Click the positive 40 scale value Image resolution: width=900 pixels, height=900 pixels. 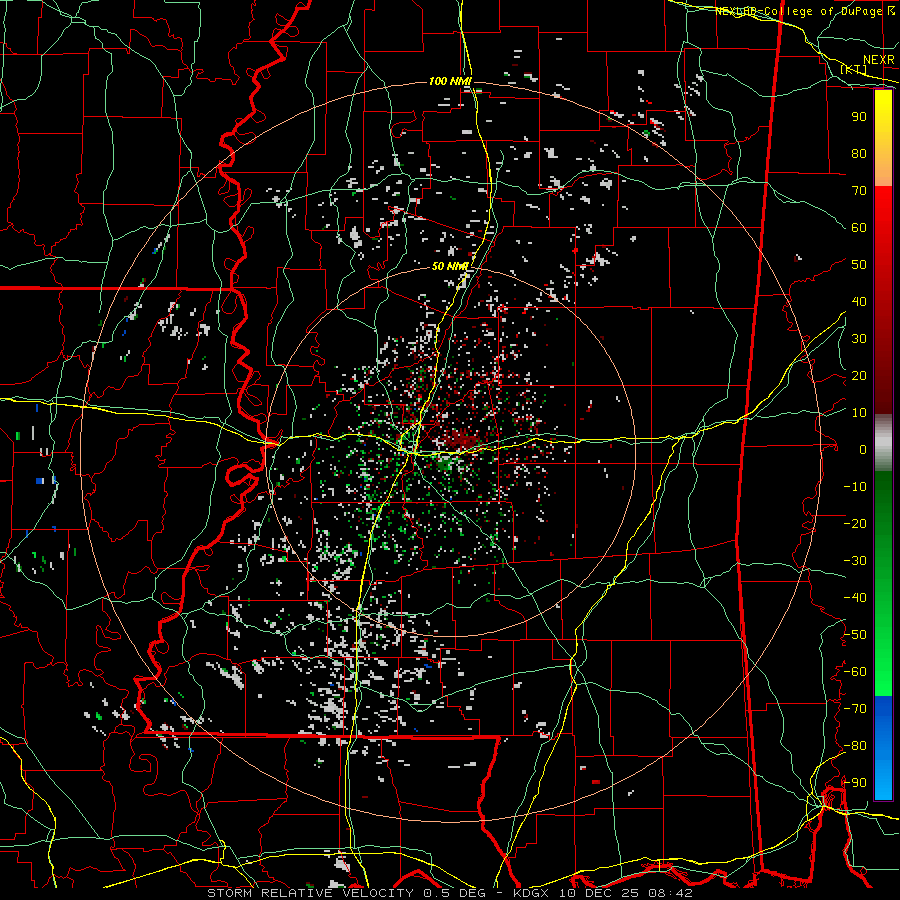click(859, 302)
